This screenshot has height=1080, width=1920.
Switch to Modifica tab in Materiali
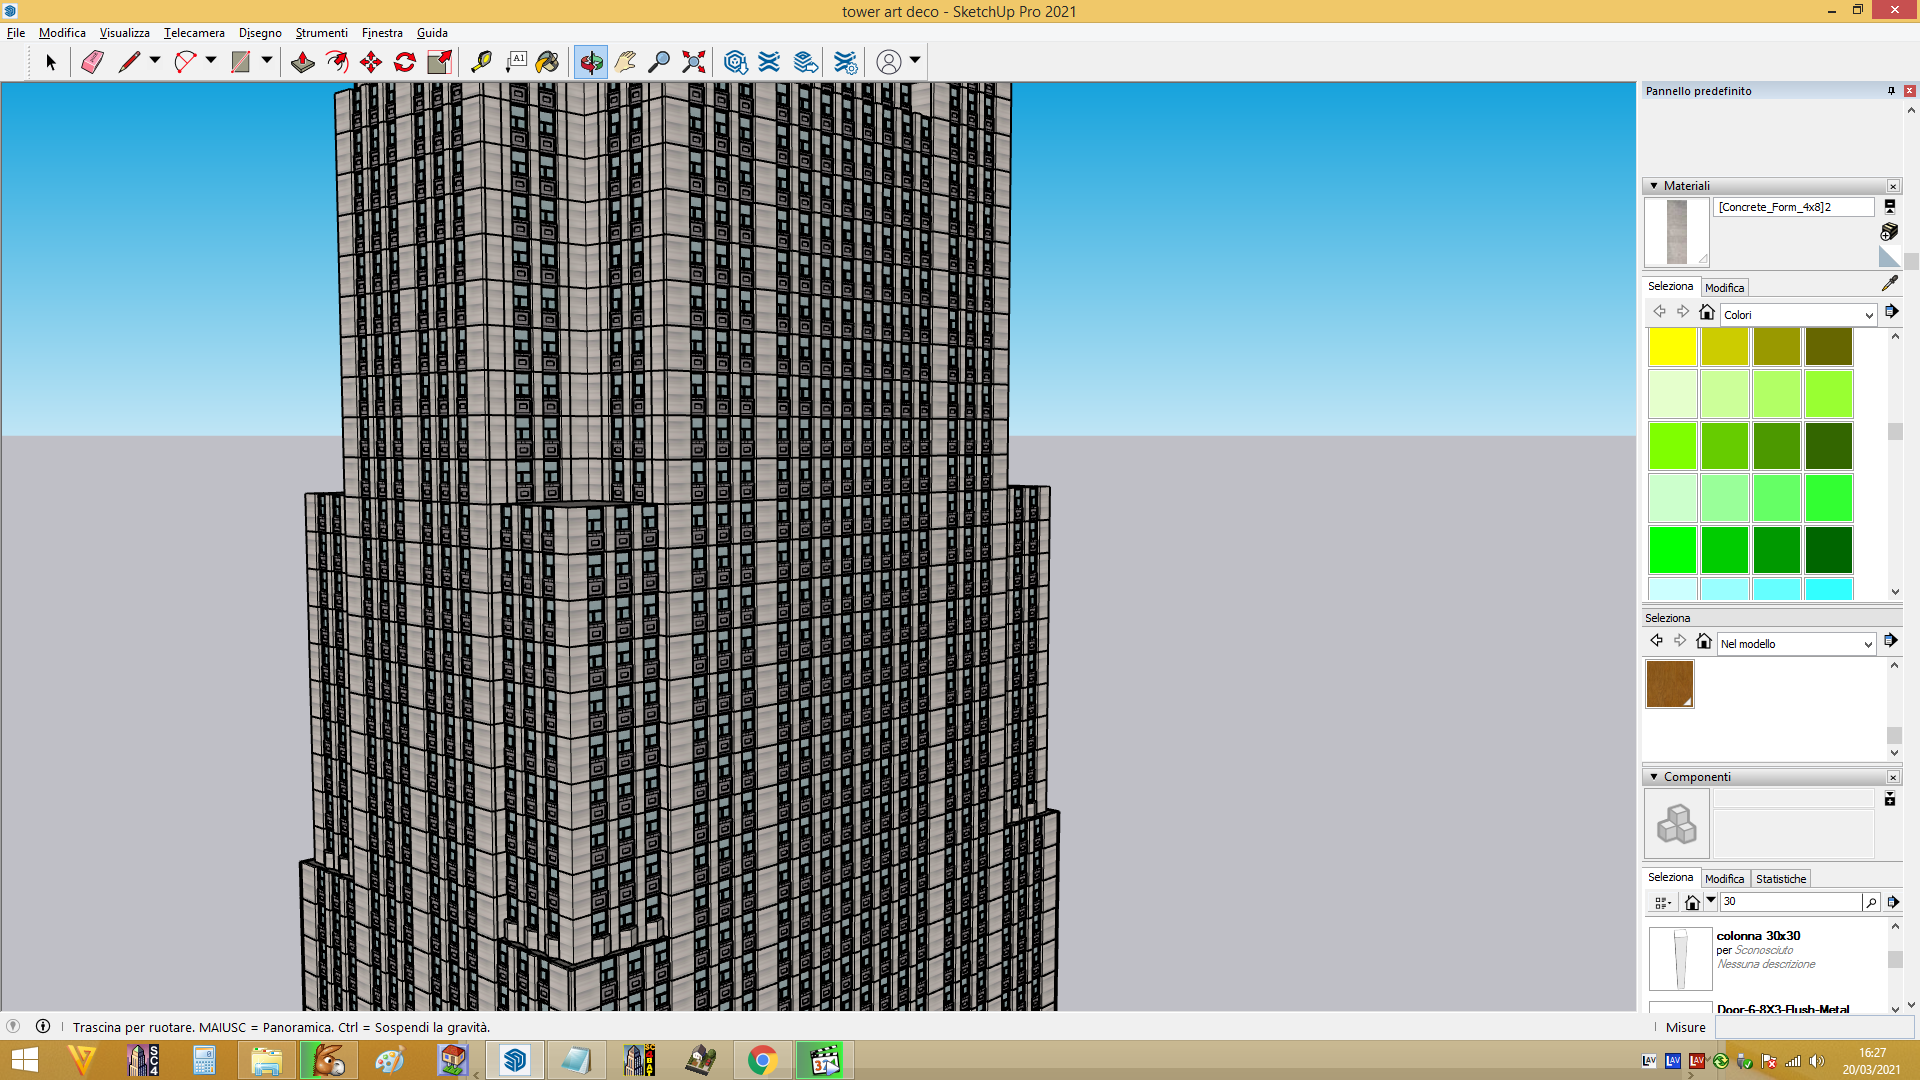tap(1725, 288)
